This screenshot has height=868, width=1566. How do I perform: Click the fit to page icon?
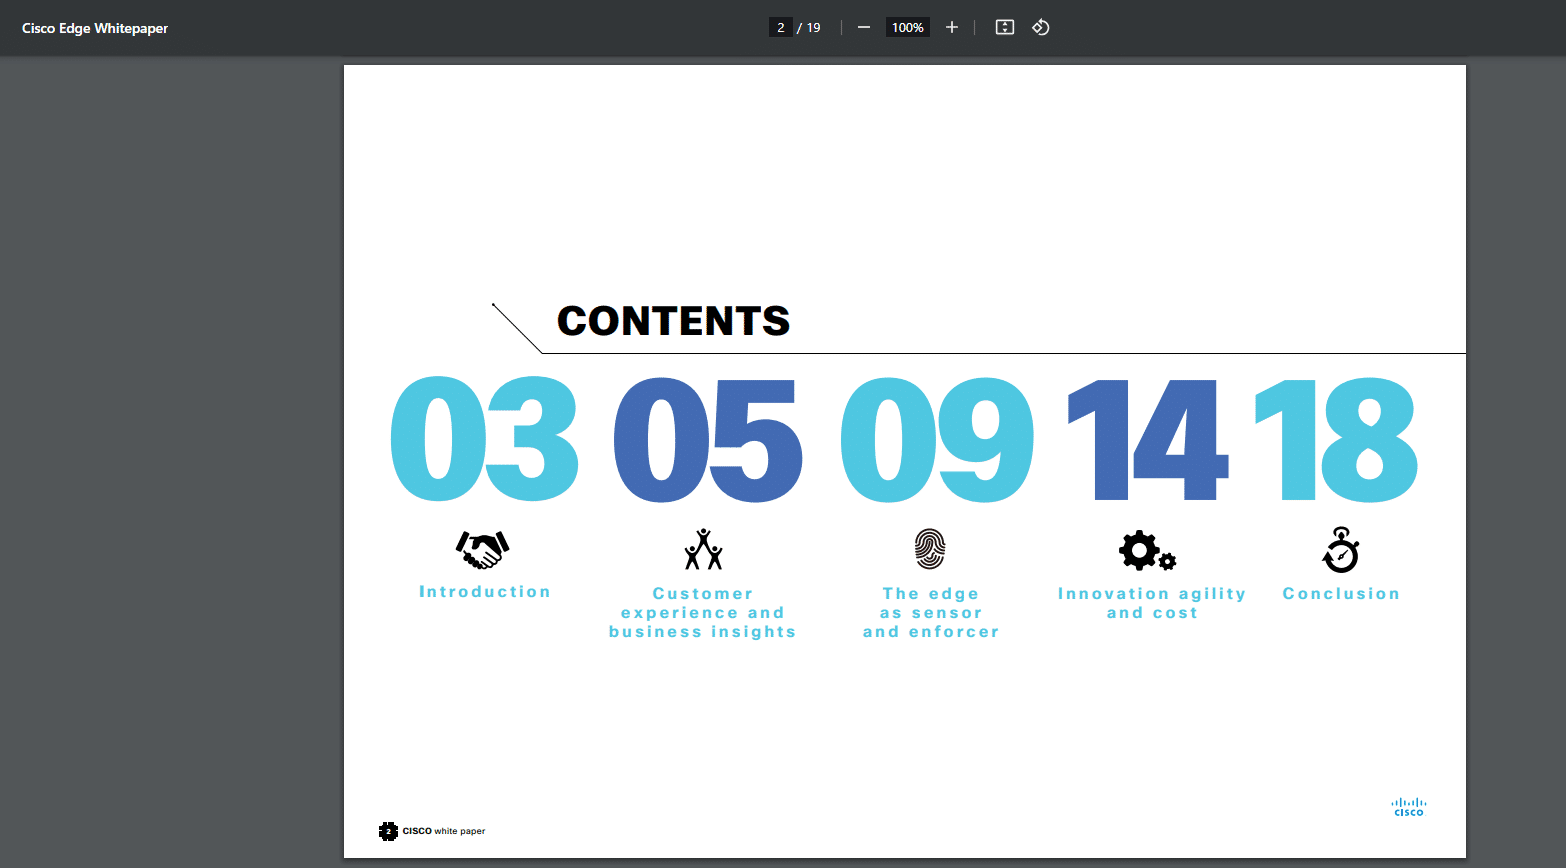pos(1005,28)
